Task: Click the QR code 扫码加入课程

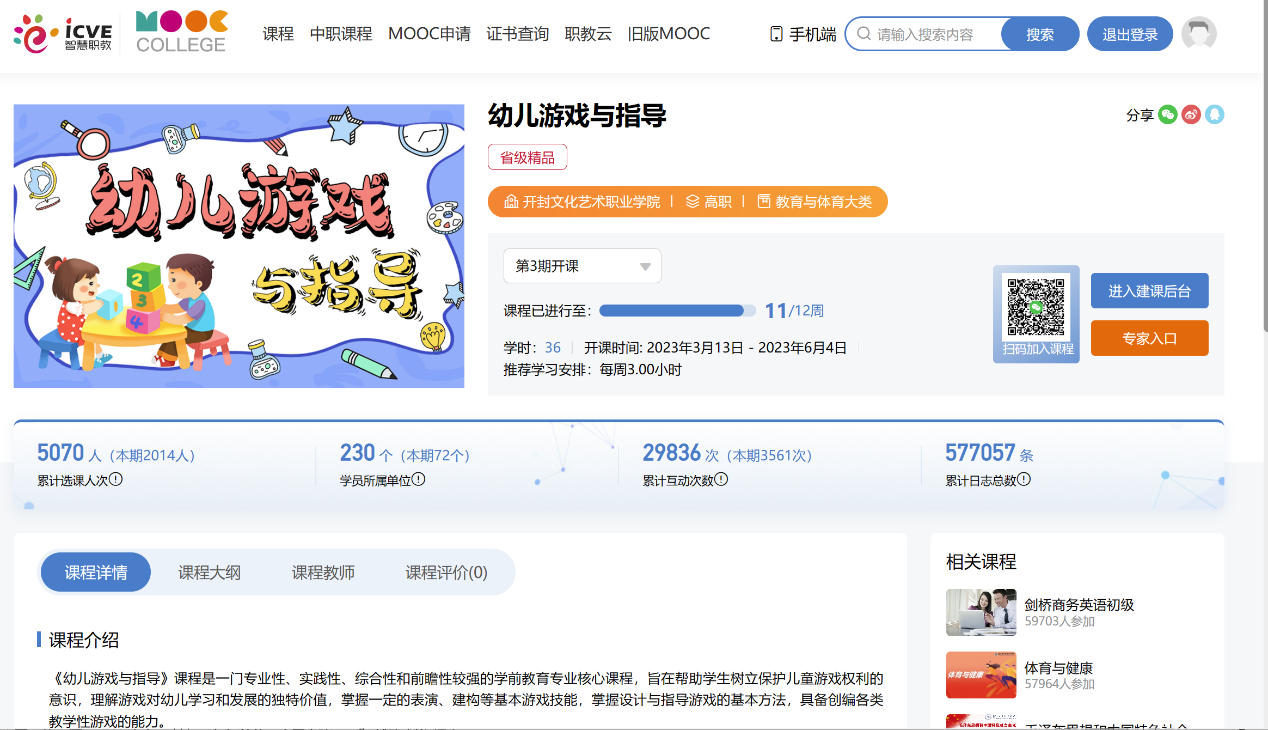Action: pos(1036,307)
